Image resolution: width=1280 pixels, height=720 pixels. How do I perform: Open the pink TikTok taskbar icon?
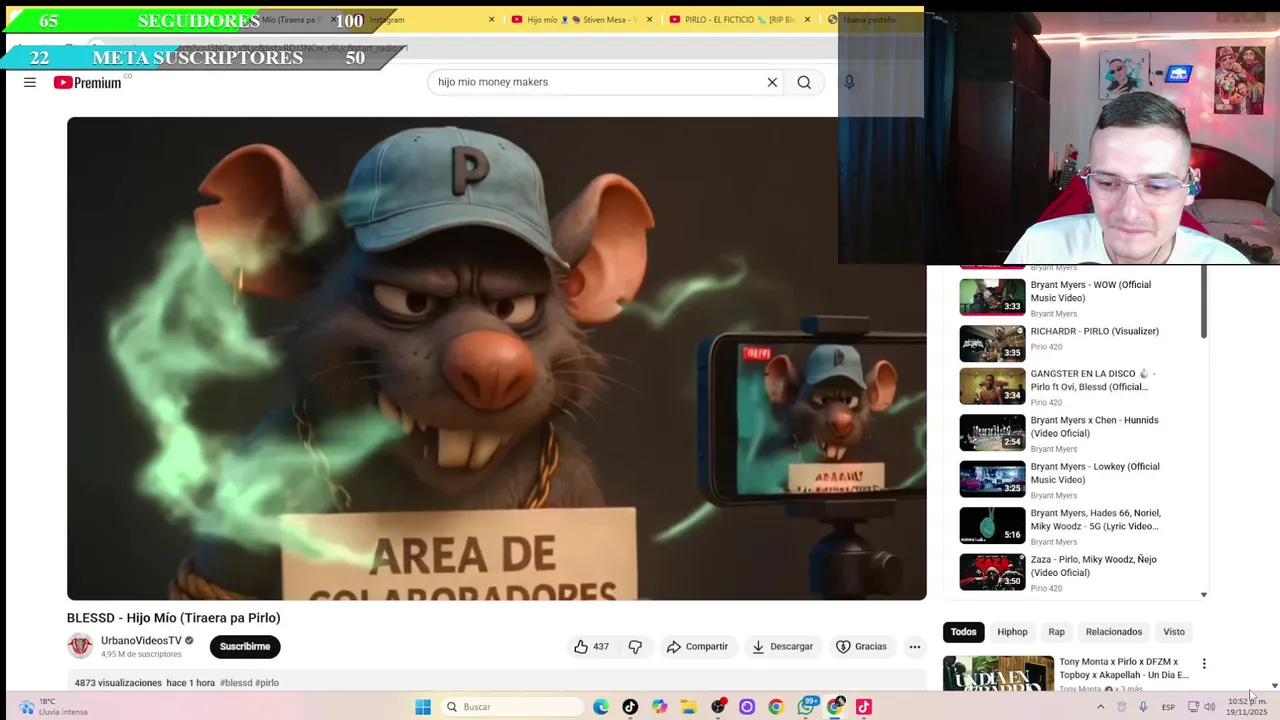[x=864, y=707]
